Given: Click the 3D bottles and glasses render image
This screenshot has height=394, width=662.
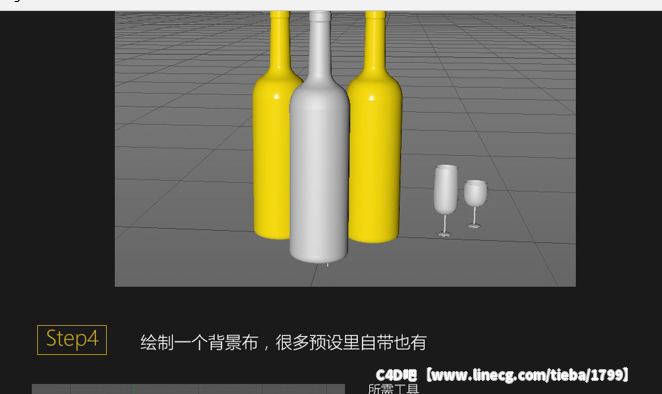Looking at the screenshot, I should pyautogui.click(x=345, y=149).
